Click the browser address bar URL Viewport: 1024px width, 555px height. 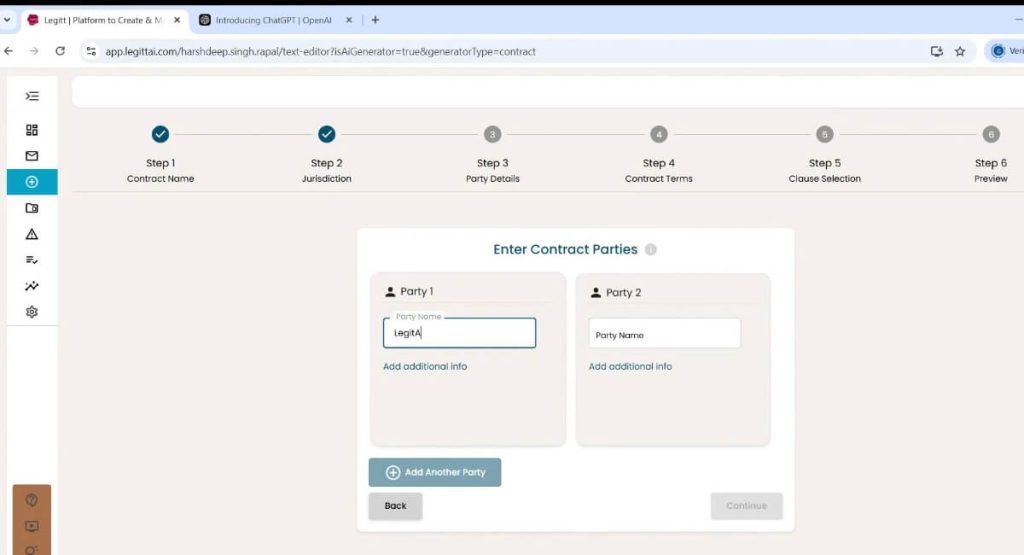(x=320, y=52)
